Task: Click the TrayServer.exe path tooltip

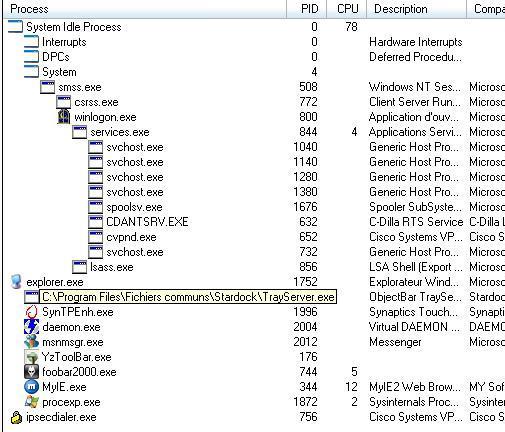Action: [x=188, y=297]
